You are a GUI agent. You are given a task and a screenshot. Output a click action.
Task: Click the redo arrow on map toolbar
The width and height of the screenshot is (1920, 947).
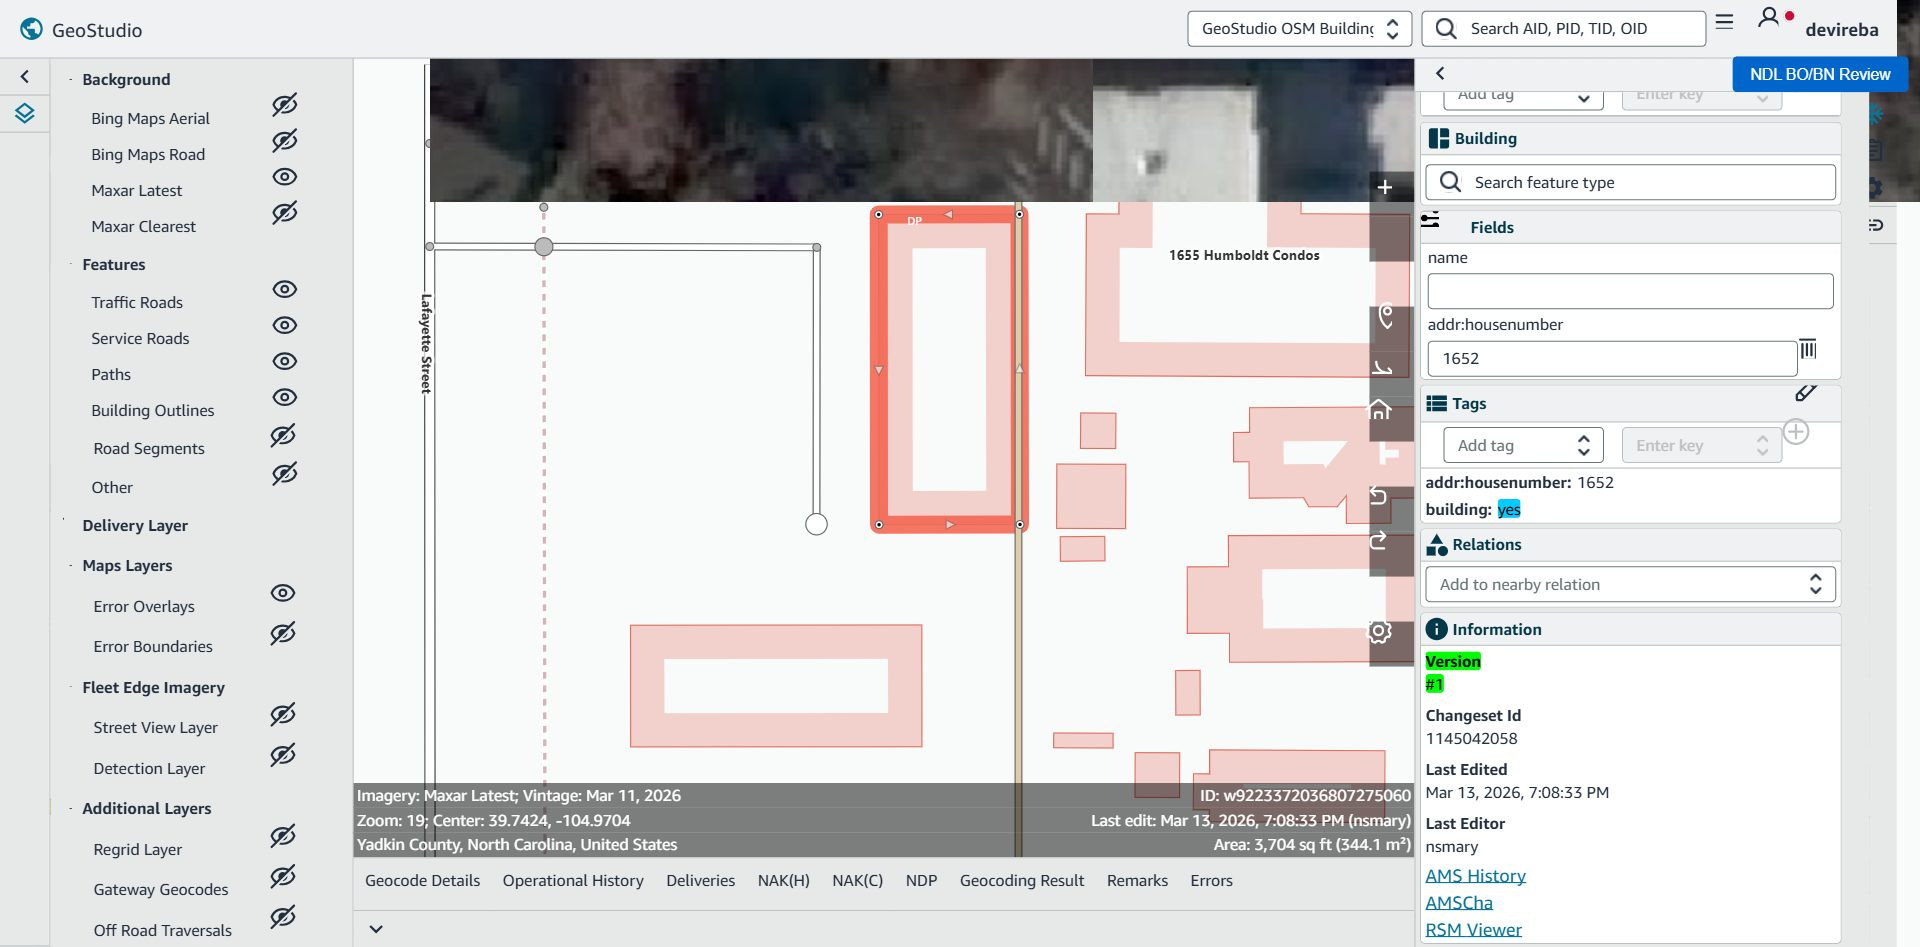coord(1378,540)
